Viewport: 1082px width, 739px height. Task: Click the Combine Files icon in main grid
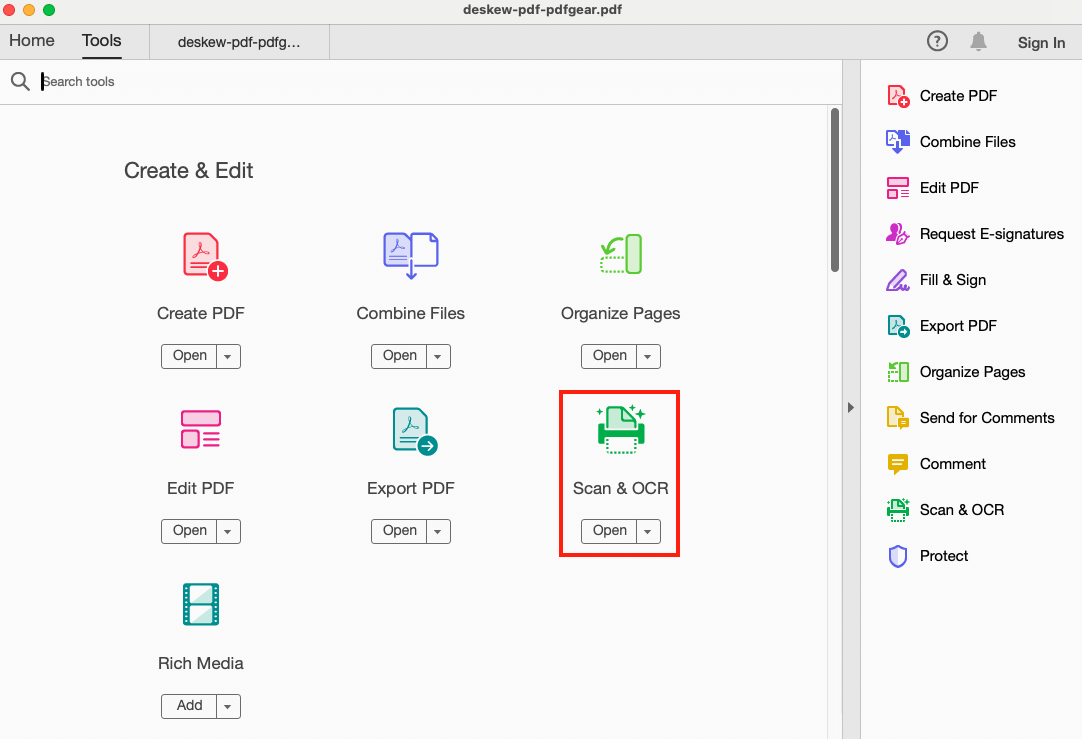coord(411,255)
